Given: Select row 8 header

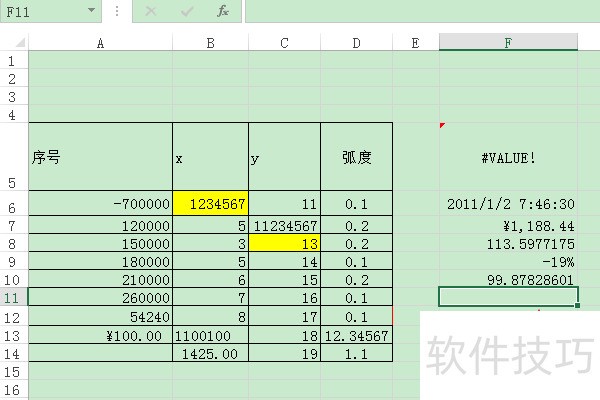Looking at the screenshot, I should [12, 243].
